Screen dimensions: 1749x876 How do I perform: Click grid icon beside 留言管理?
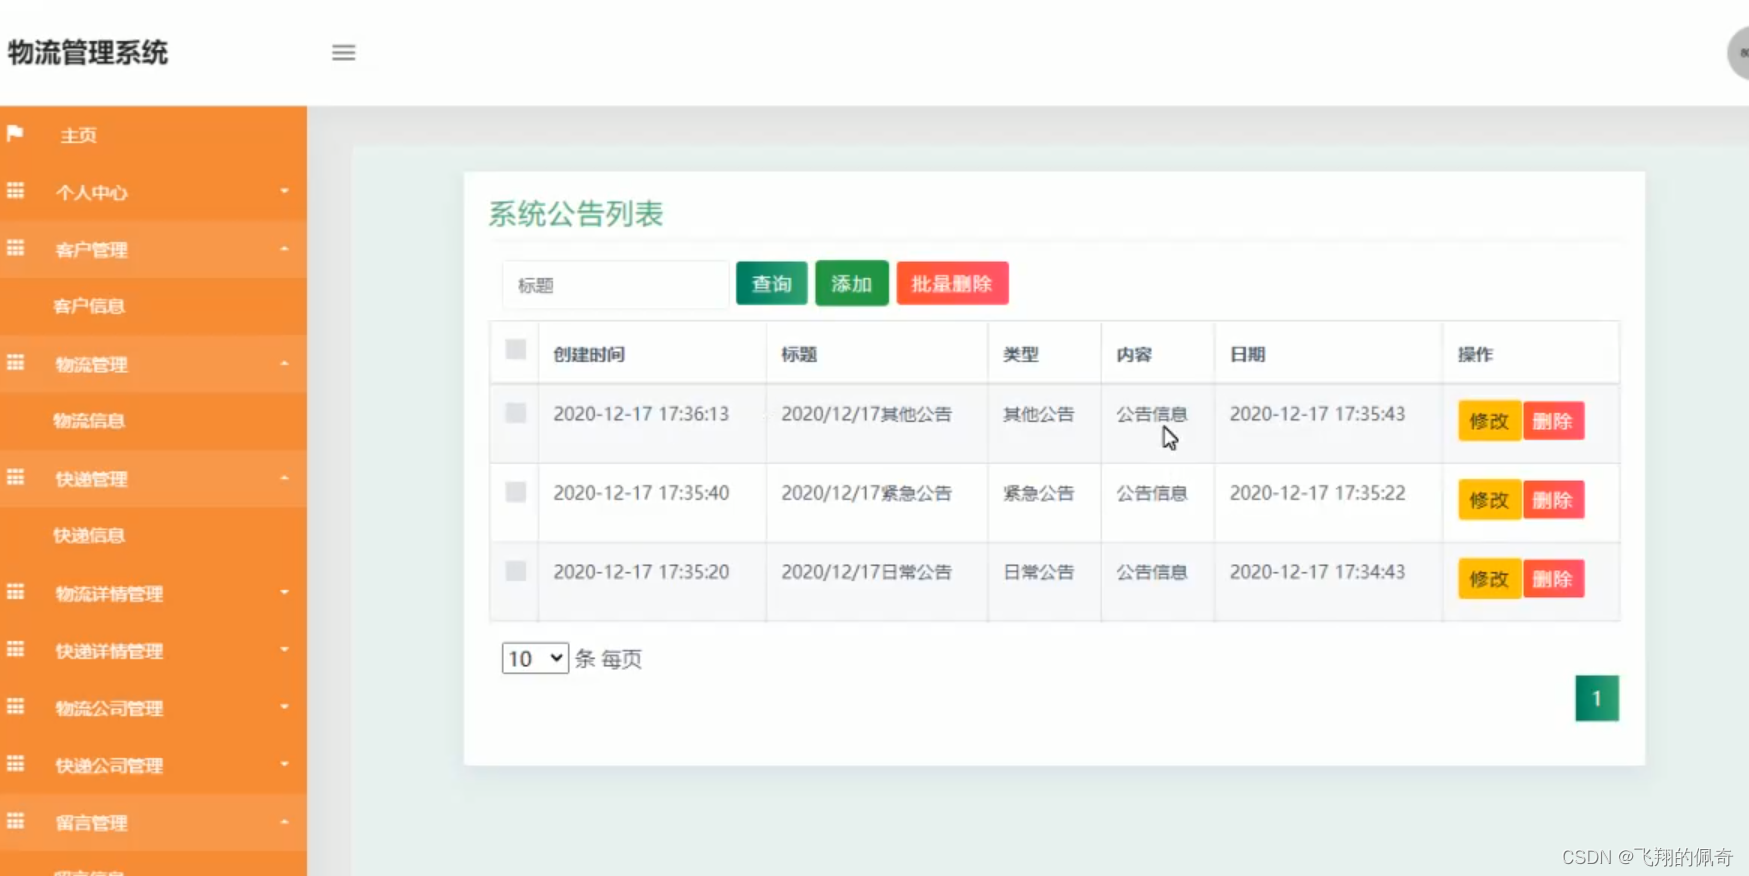[15, 821]
